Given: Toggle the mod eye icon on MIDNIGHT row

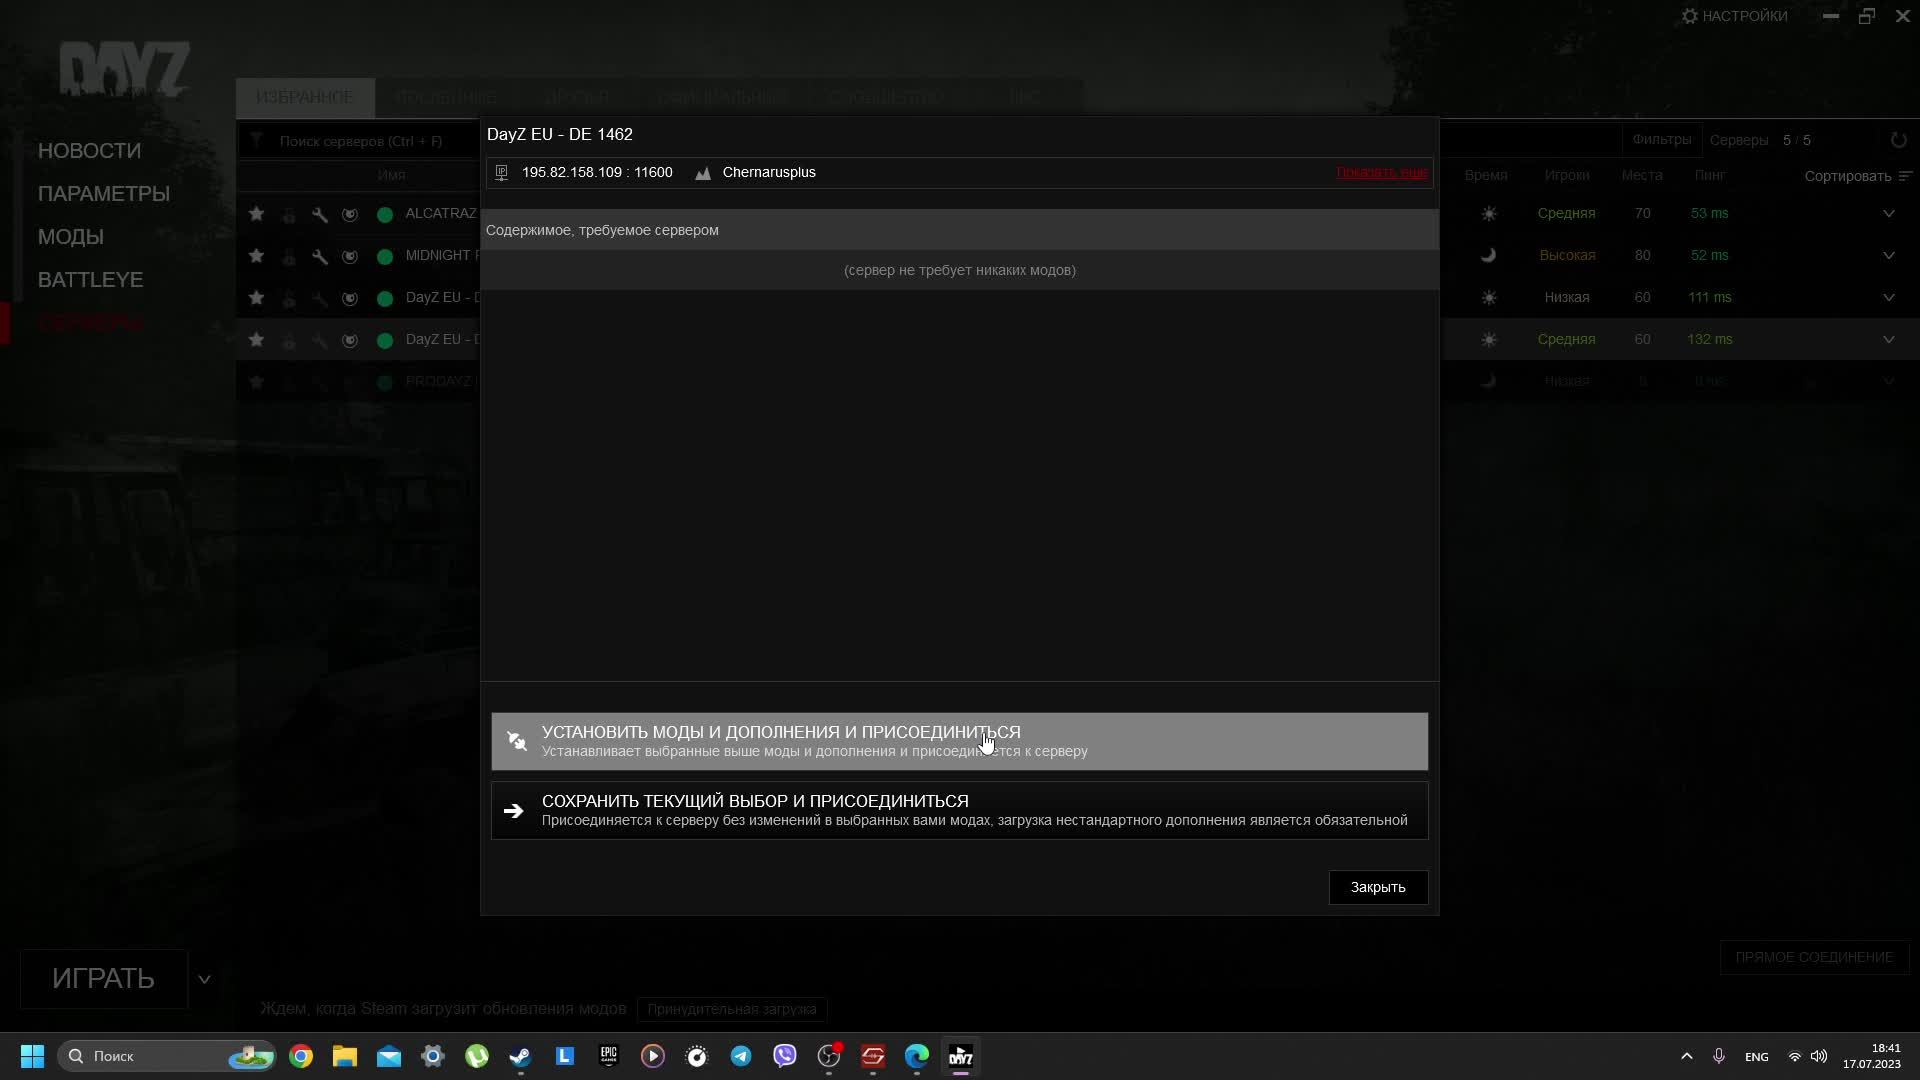Looking at the screenshot, I should click(349, 256).
